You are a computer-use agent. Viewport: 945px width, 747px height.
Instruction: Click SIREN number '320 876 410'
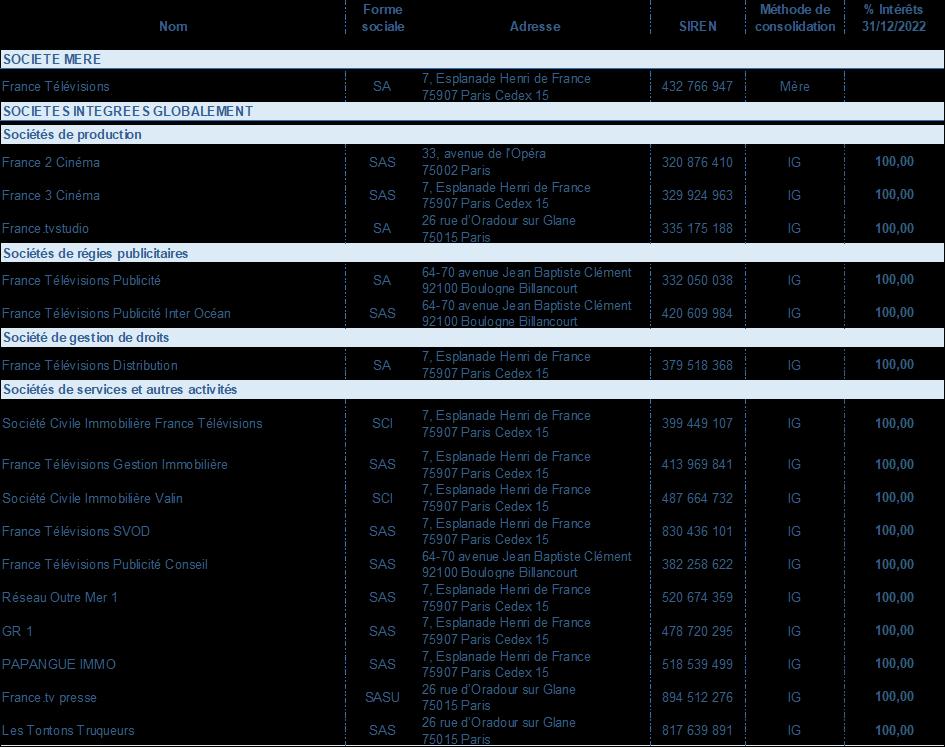(x=697, y=163)
